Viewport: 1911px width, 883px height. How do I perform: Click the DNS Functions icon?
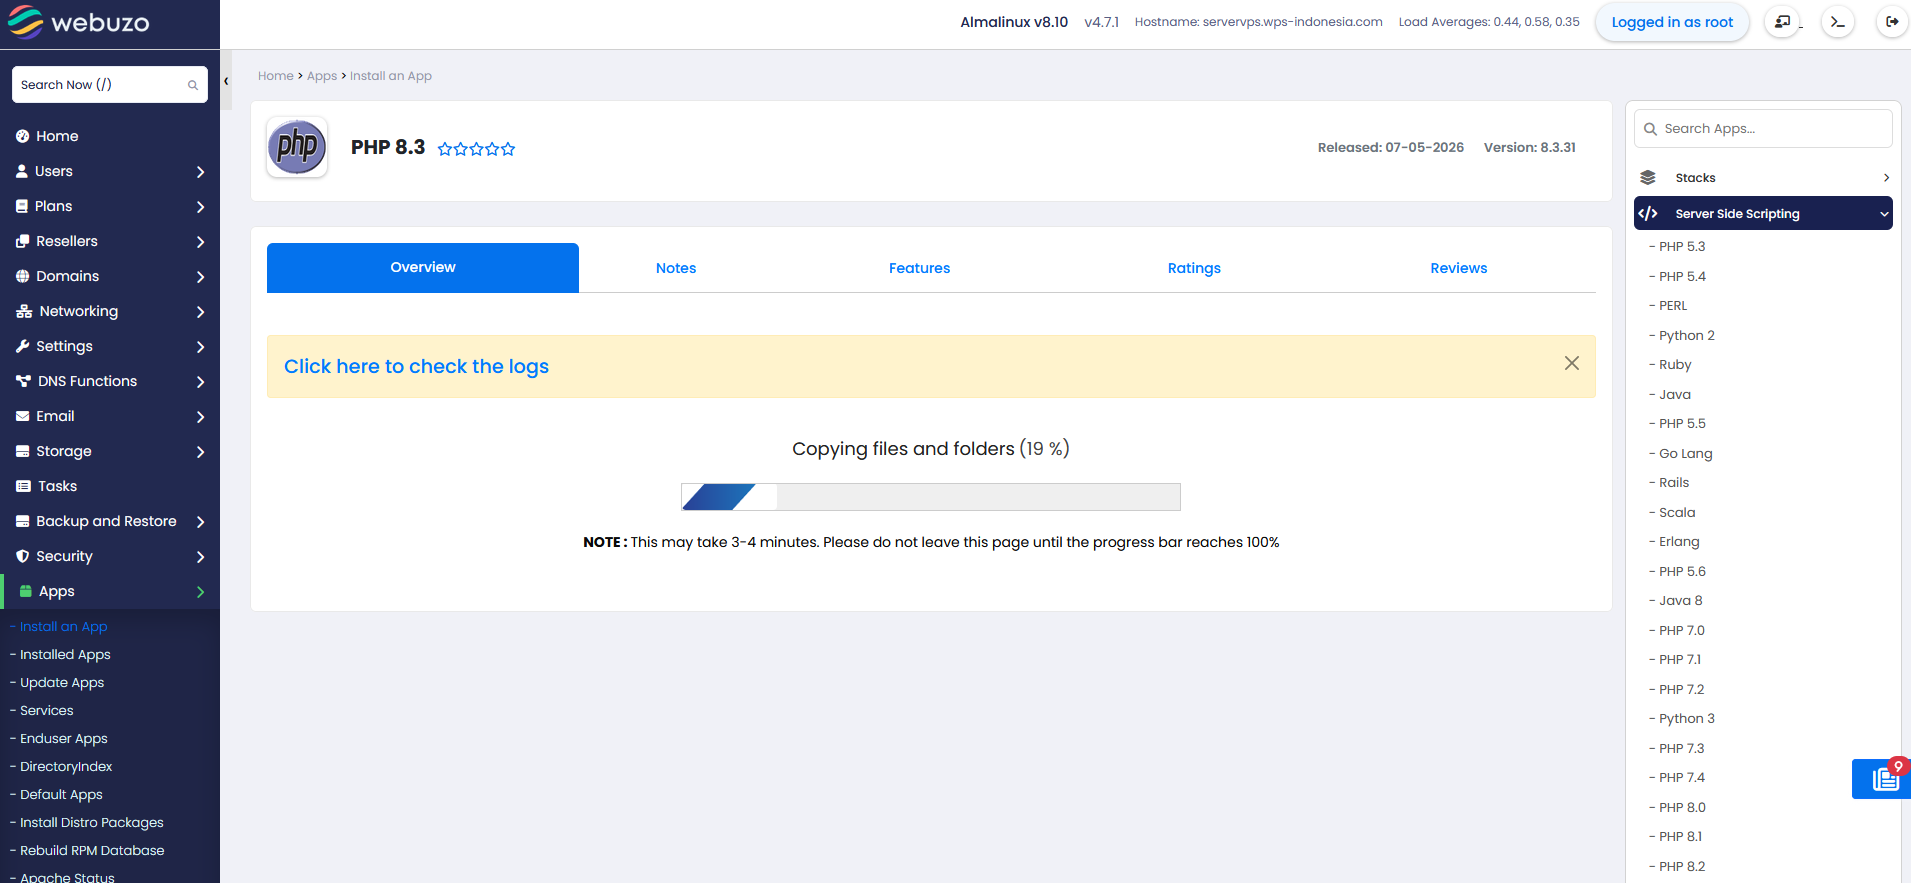(x=23, y=381)
